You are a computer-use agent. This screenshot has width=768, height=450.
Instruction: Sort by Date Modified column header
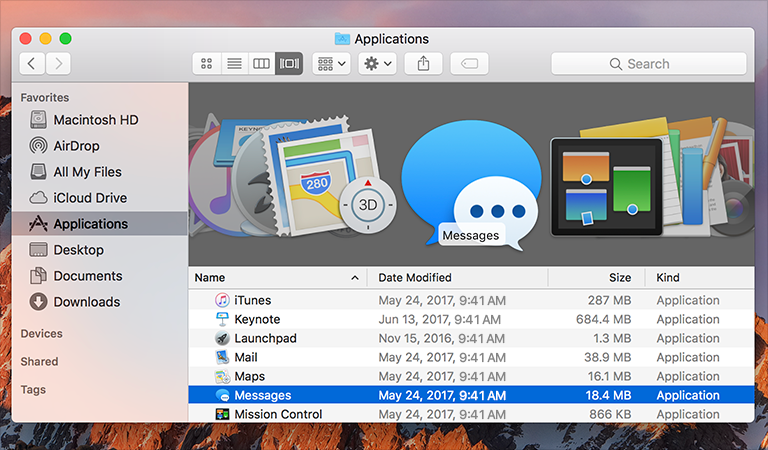click(x=457, y=278)
